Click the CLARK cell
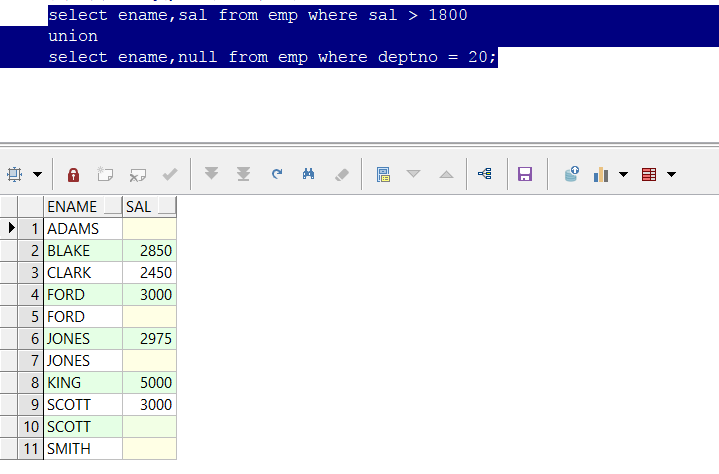Screen dimensions: 719x474 click(83, 272)
